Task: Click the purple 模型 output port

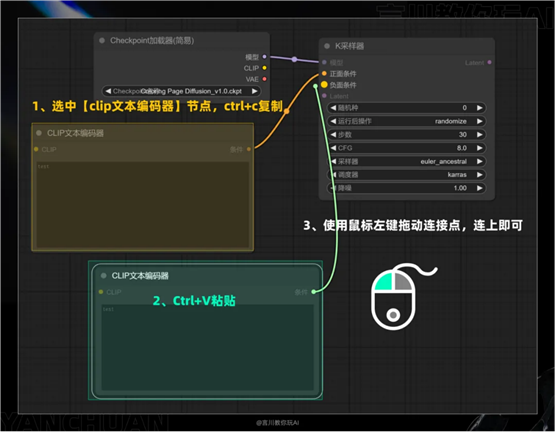Action: [x=264, y=57]
